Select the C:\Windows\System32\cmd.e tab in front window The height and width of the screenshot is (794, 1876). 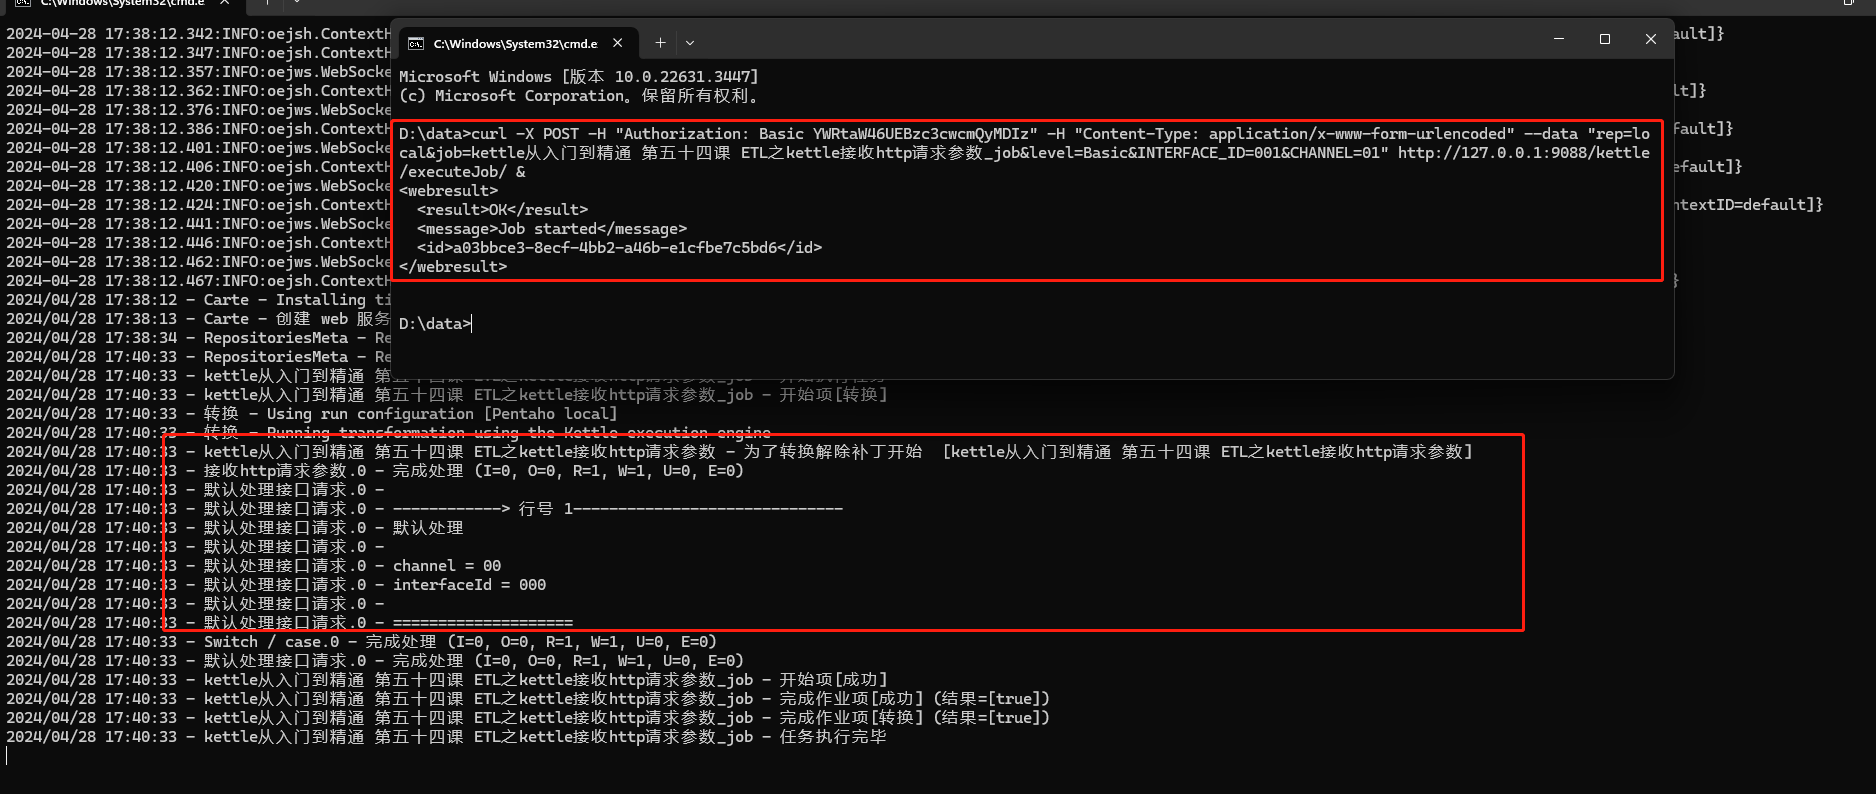(517, 43)
